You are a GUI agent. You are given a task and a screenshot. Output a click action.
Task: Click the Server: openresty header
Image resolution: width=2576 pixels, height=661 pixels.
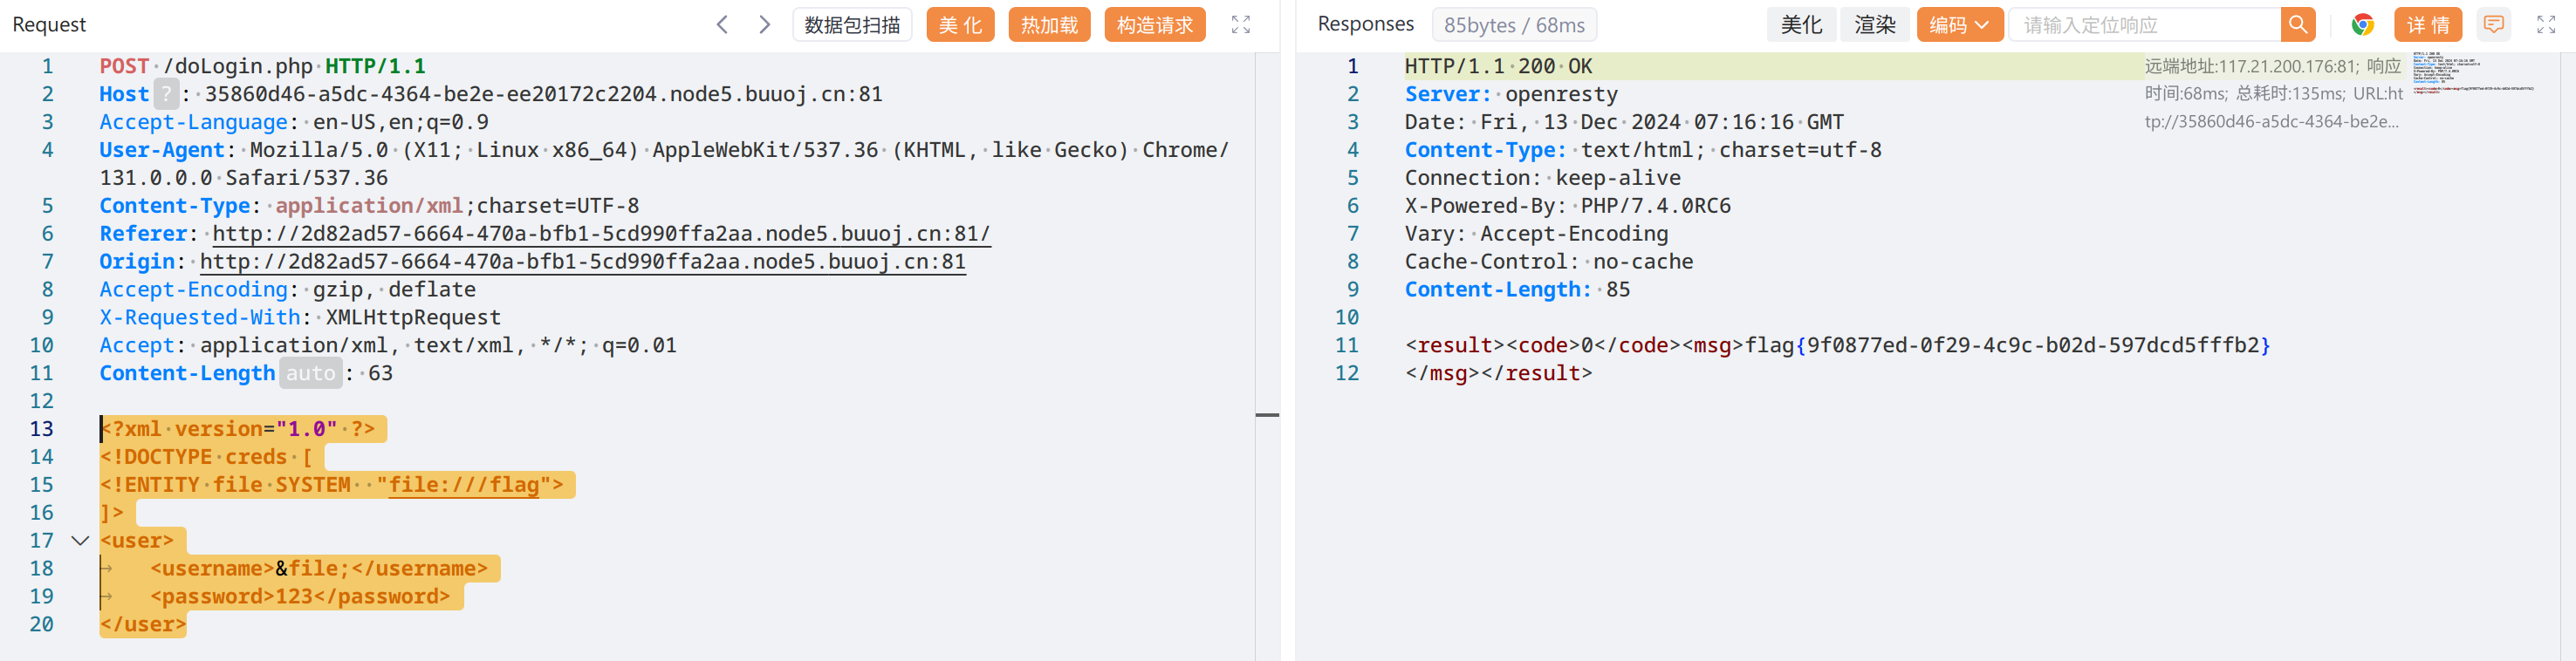coord(1511,94)
